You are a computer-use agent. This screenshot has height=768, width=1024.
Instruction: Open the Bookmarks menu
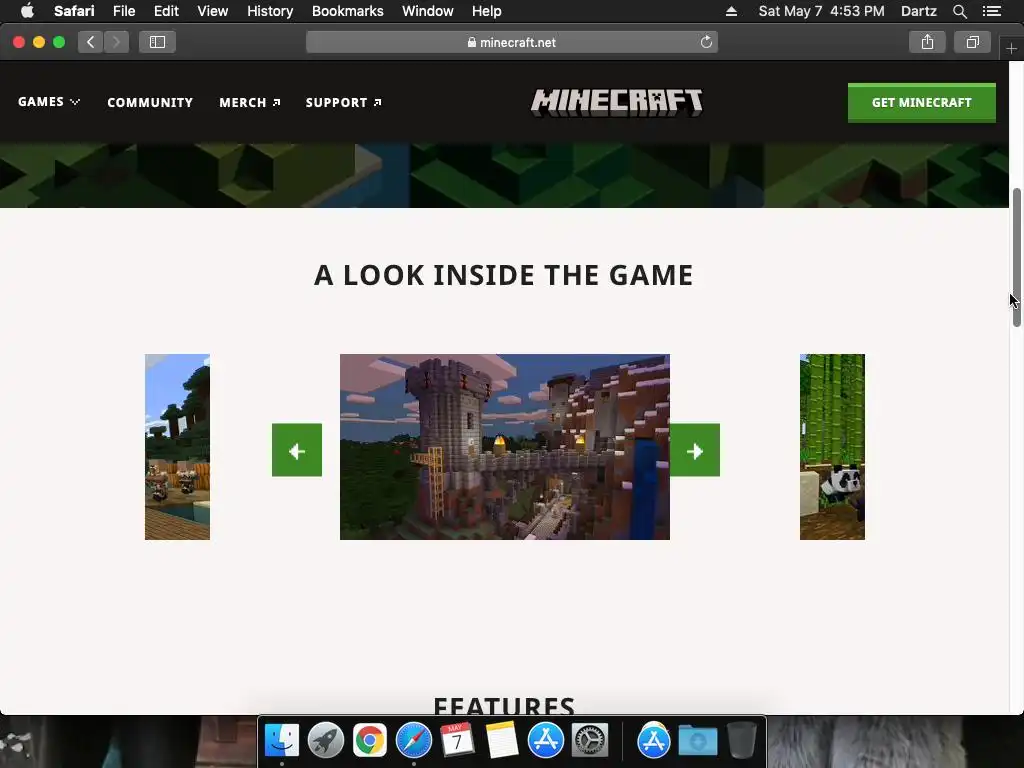pyautogui.click(x=347, y=11)
